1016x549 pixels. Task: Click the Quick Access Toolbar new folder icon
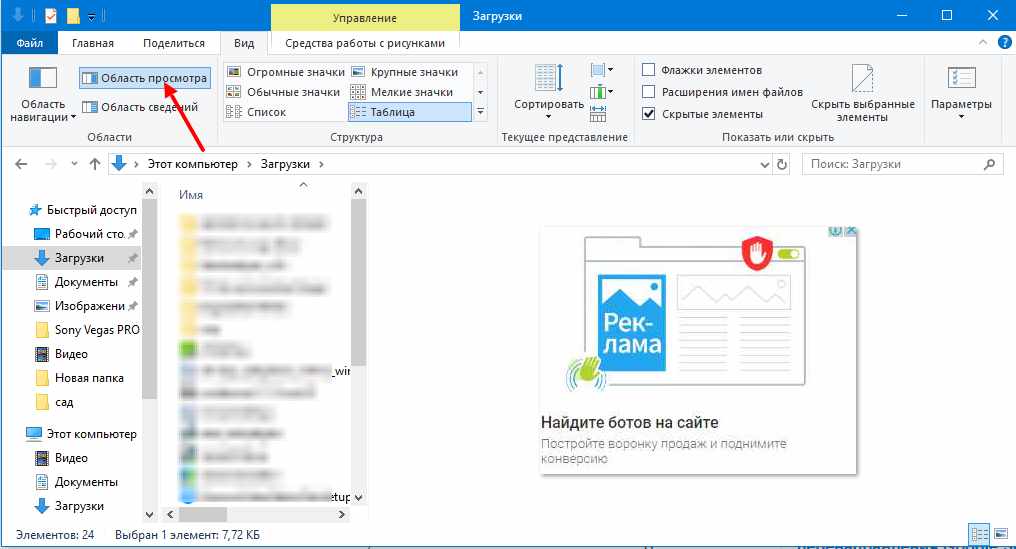73,16
